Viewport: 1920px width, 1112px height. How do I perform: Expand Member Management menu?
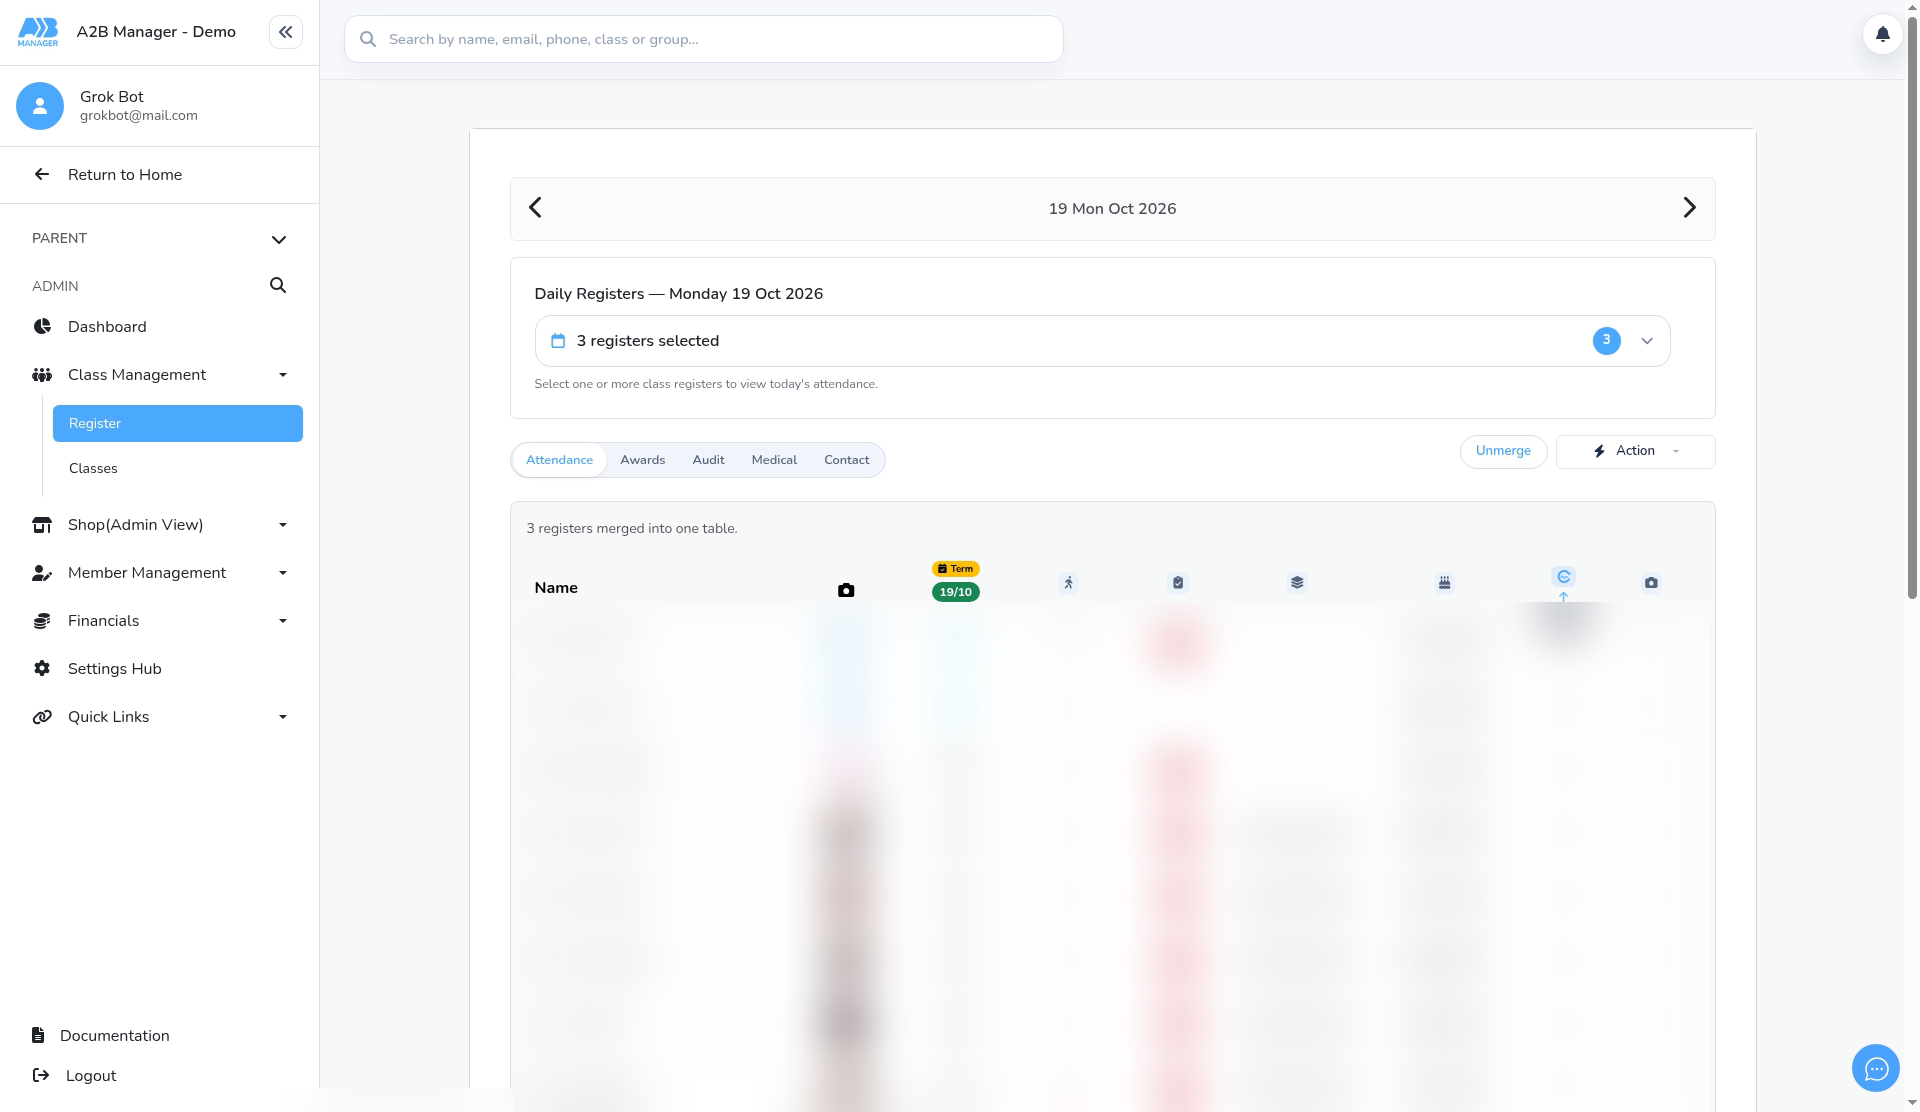point(160,573)
